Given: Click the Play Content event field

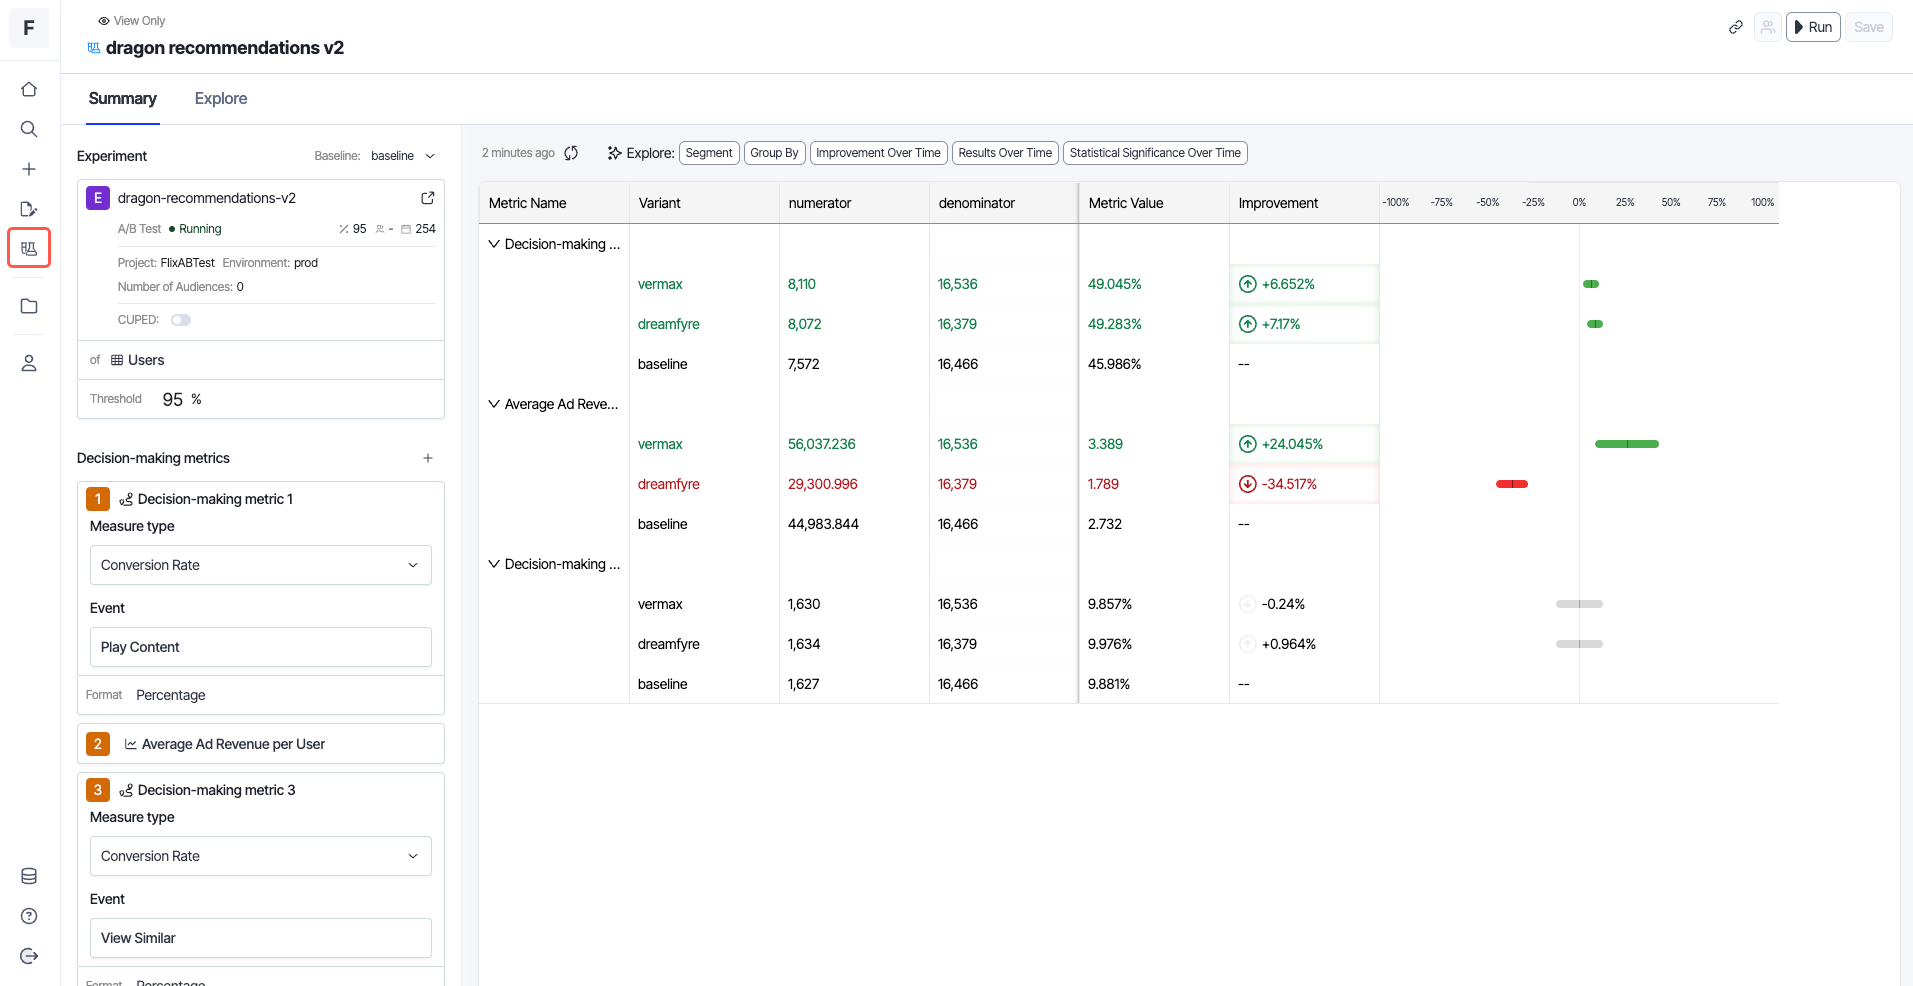Looking at the screenshot, I should click(x=261, y=647).
